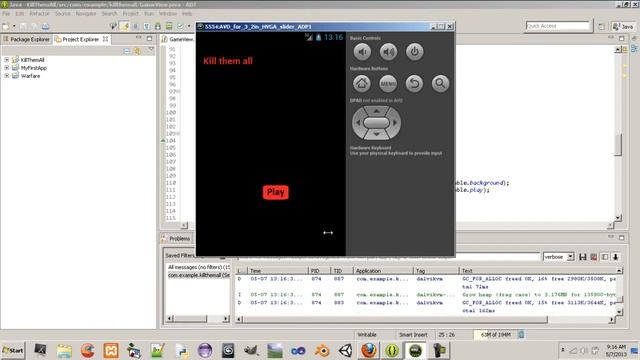Viewport: 640px width, 360px height.
Task: Click the DPAD up arrow
Action: 376,111
